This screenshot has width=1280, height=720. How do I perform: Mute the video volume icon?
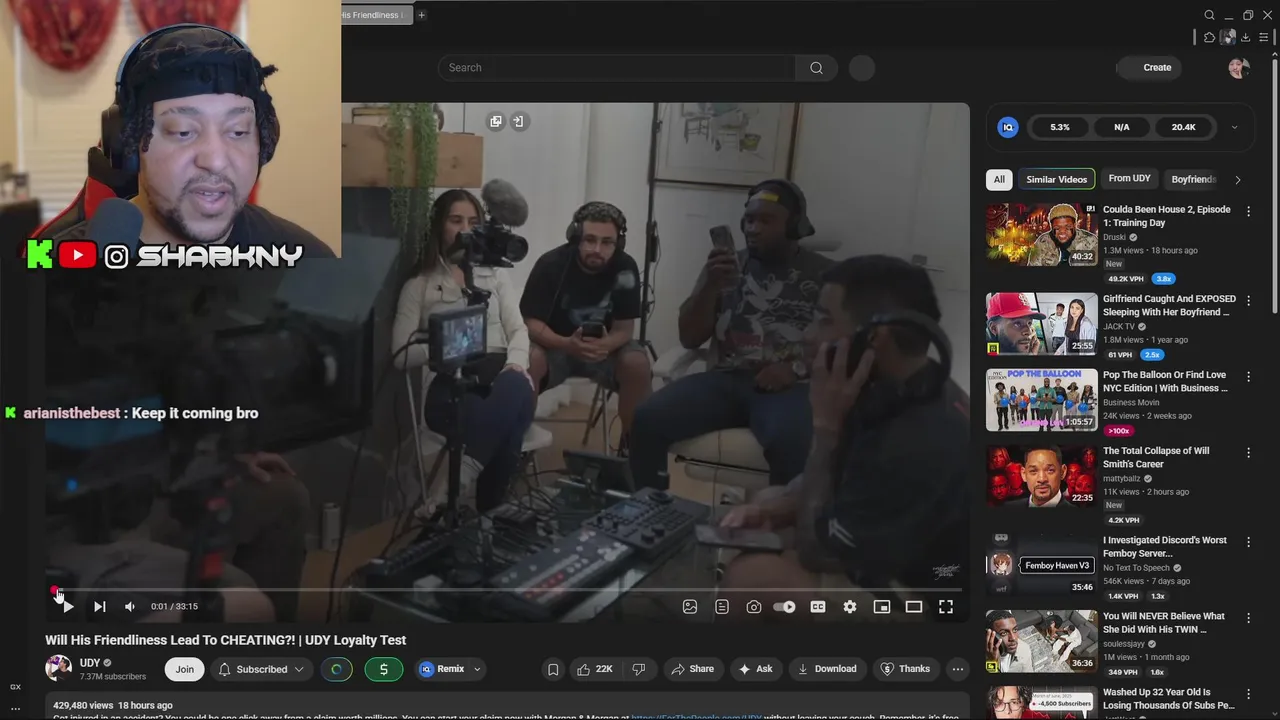coord(130,607)
